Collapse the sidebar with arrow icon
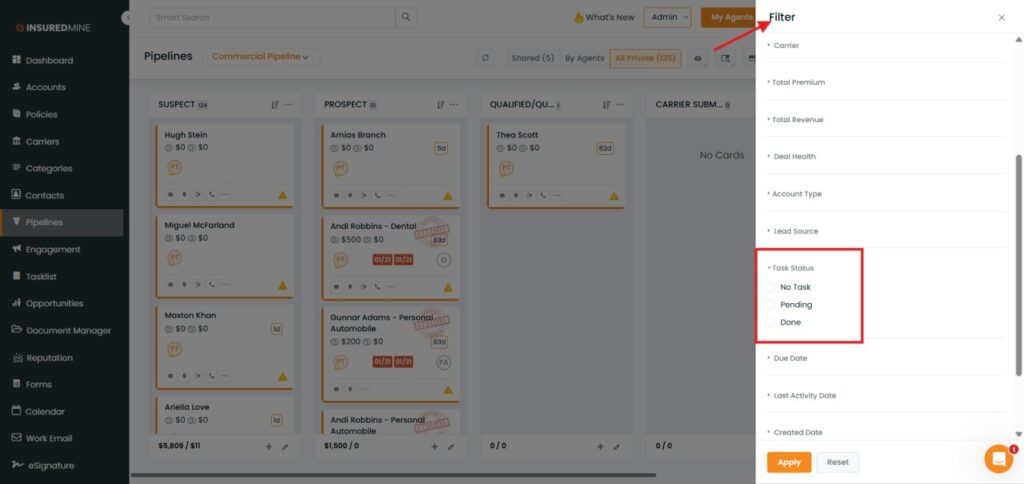Screen dimensions: 1024x484 click(127, 18)
